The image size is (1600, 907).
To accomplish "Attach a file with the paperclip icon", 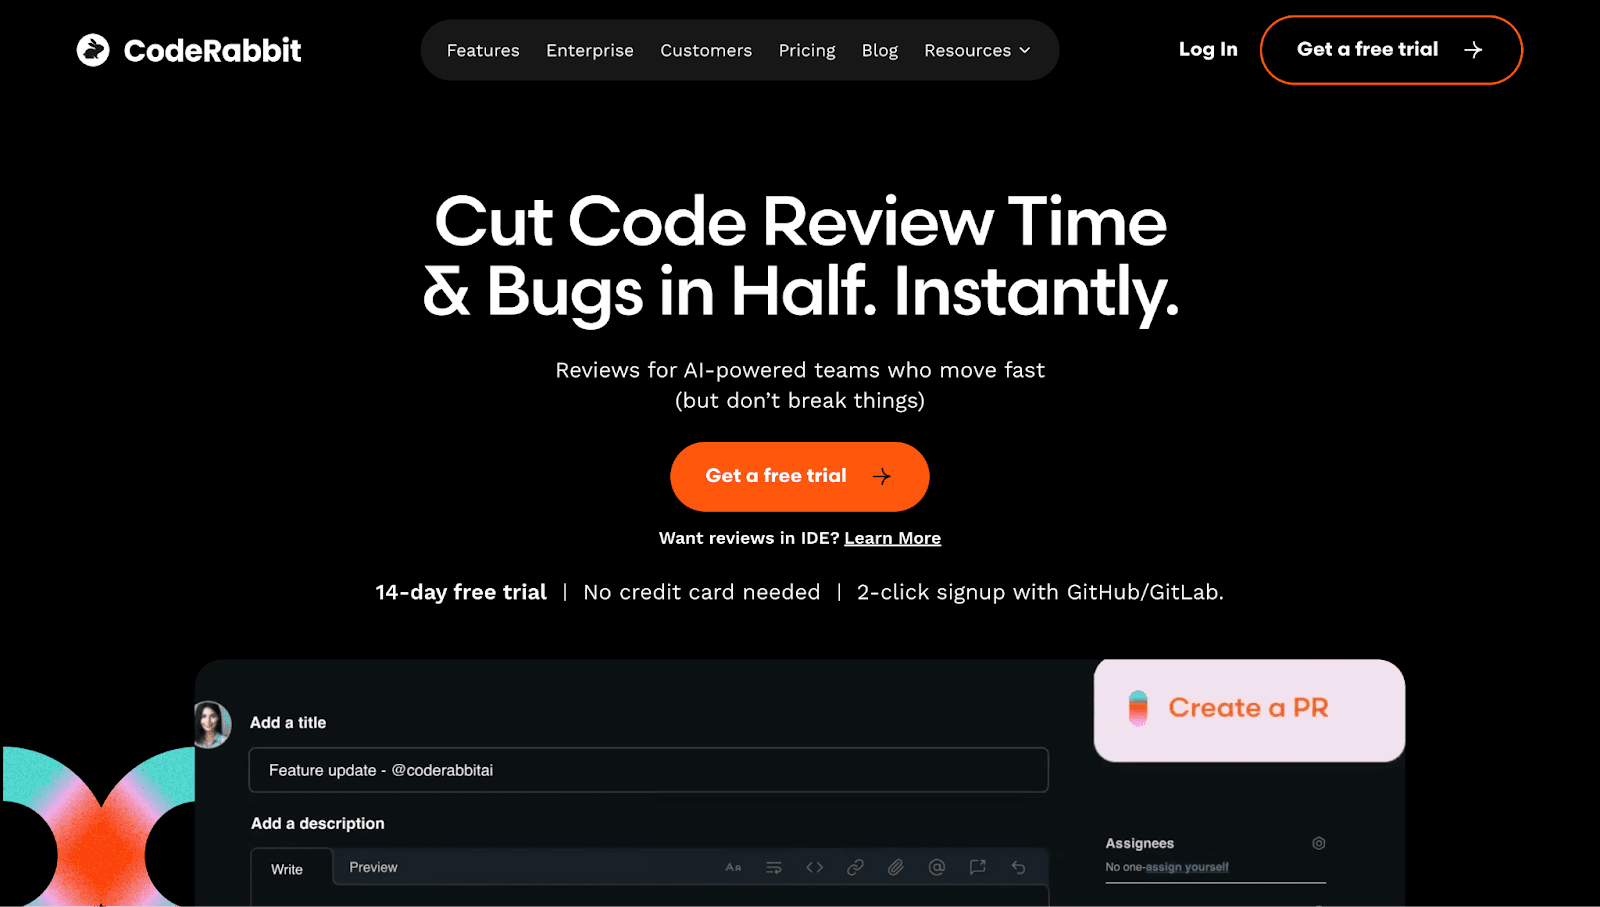I will pyautogui.click(x=896, y=867).
